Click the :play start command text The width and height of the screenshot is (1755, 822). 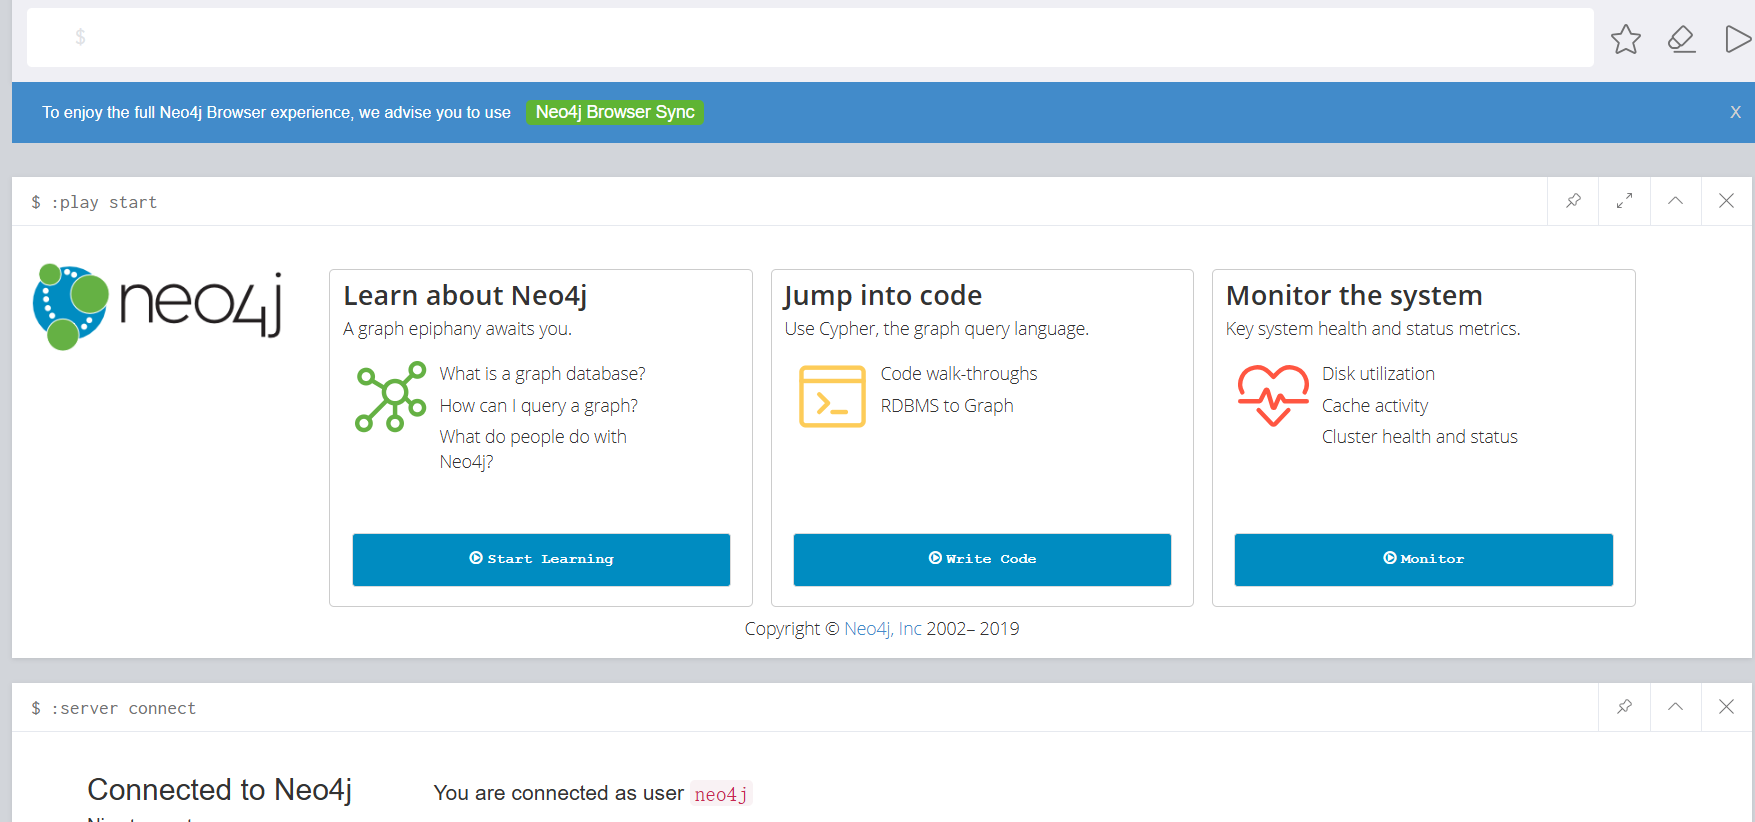[104, 202]
